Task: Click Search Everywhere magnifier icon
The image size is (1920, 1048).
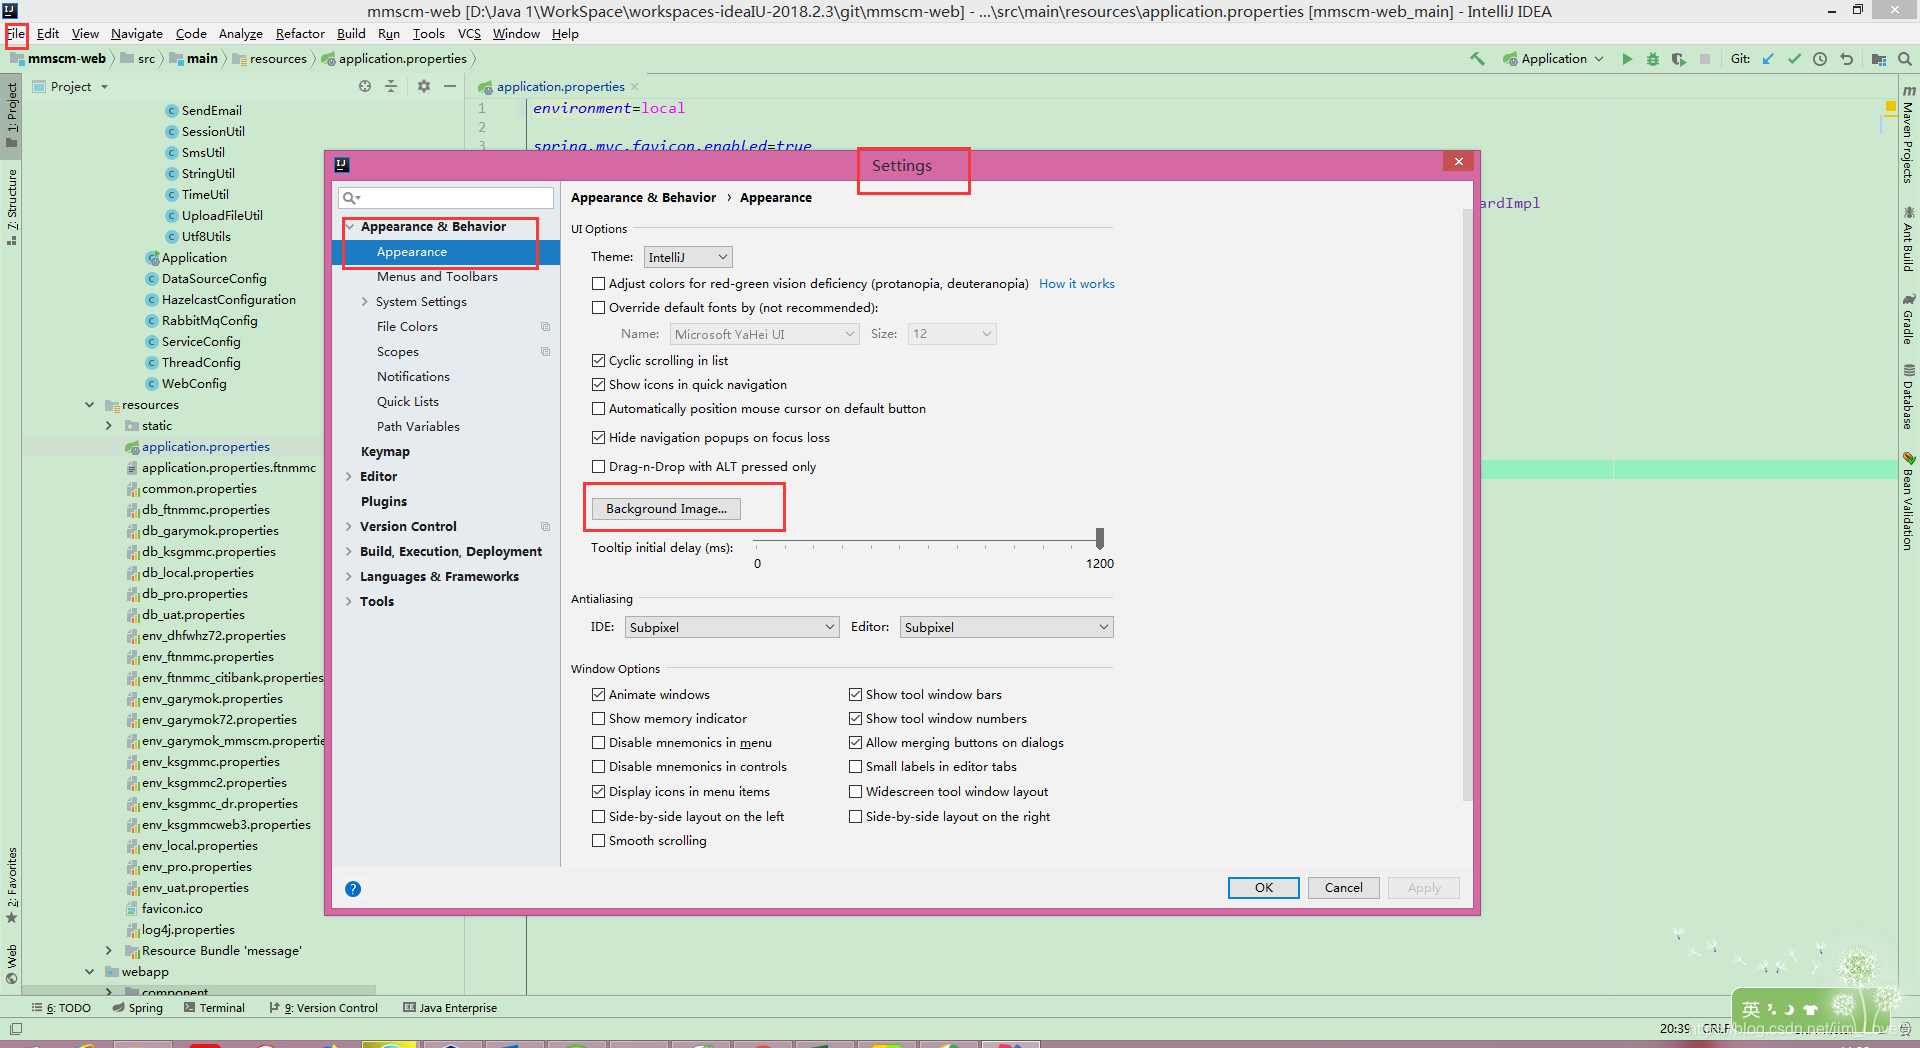Action: tap(1905, 59)
